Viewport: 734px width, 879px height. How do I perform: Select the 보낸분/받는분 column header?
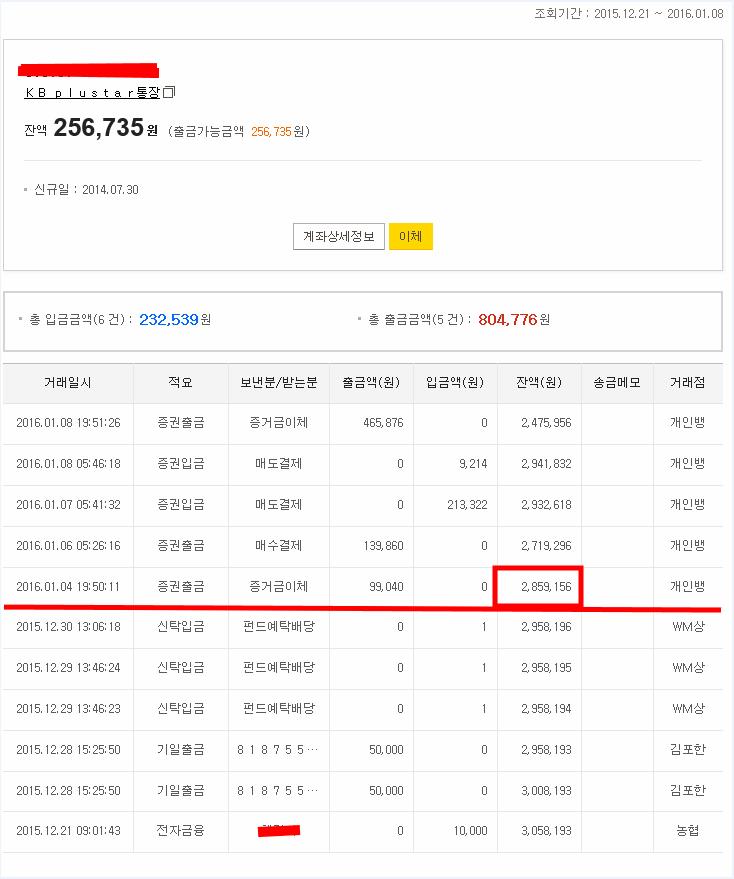tap(279, 383)
